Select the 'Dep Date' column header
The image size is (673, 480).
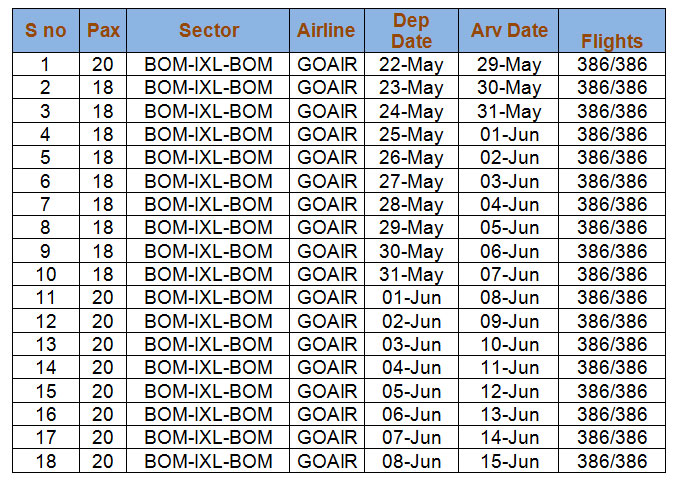[x=411, y=30]
